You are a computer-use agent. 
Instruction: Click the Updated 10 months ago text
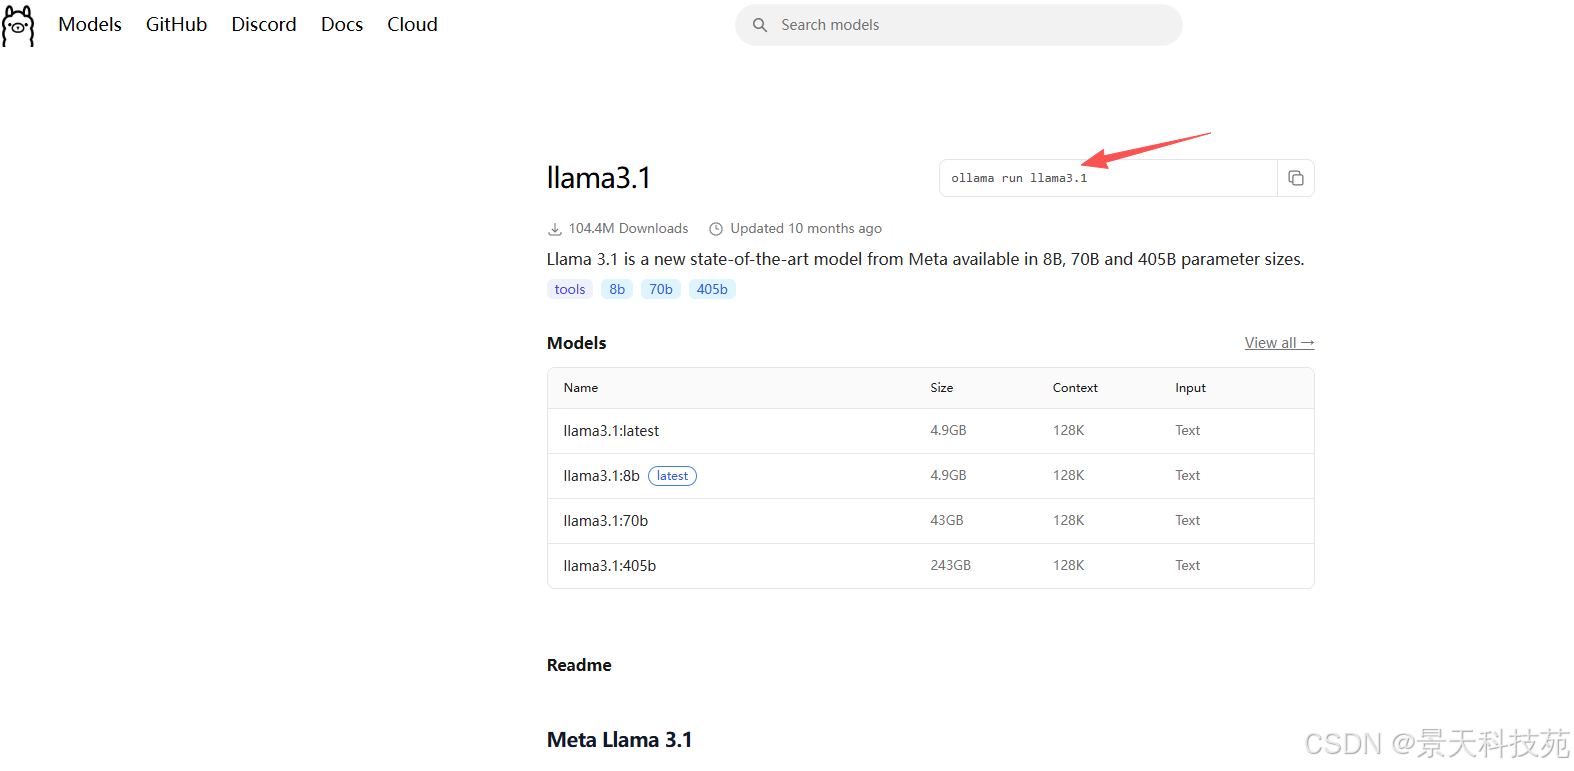coord(806,229)
